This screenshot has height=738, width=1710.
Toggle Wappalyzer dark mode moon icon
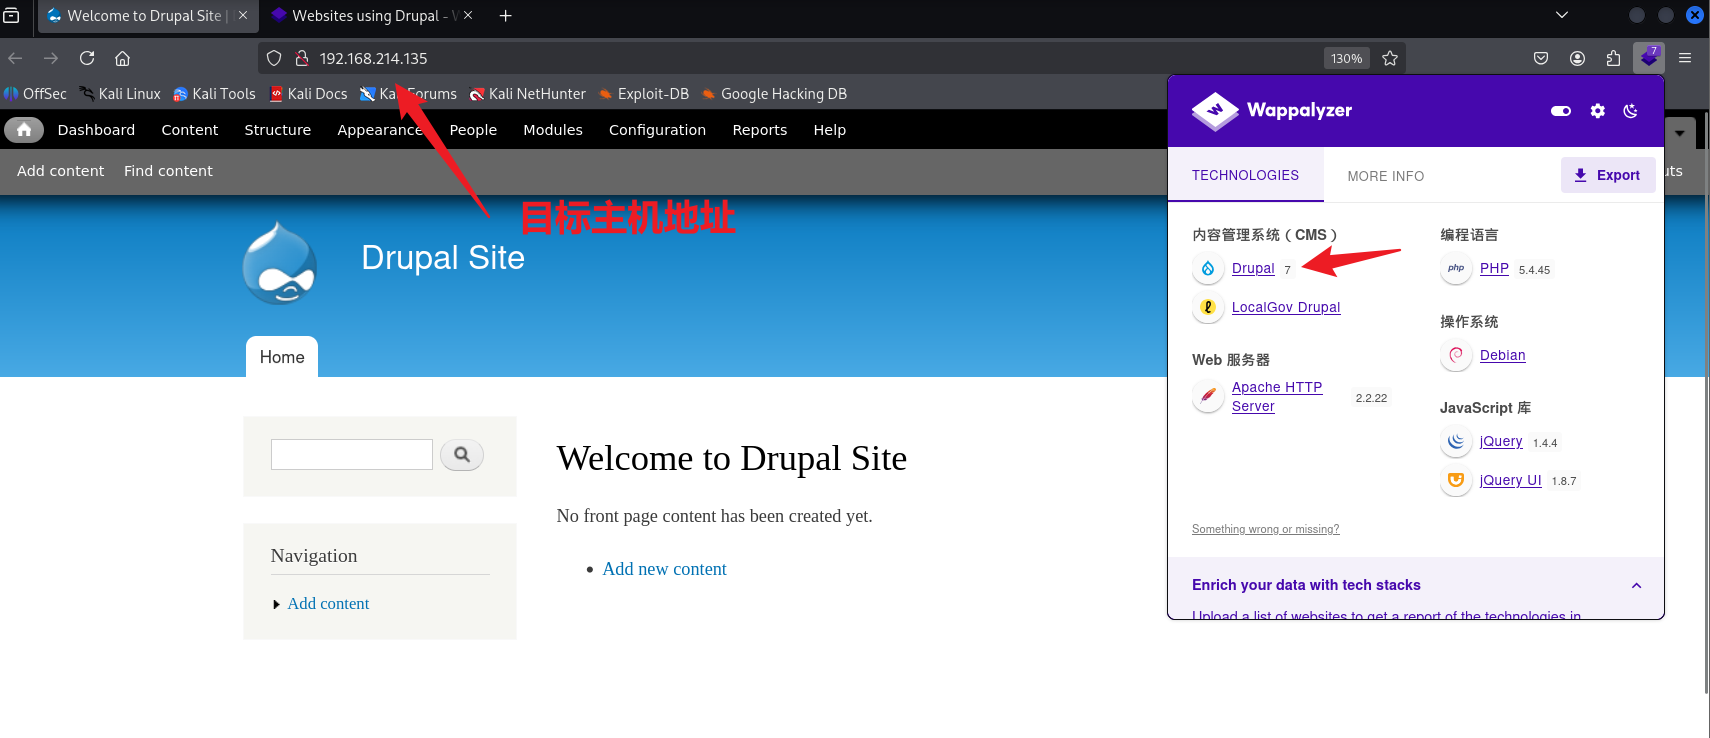1630,111
